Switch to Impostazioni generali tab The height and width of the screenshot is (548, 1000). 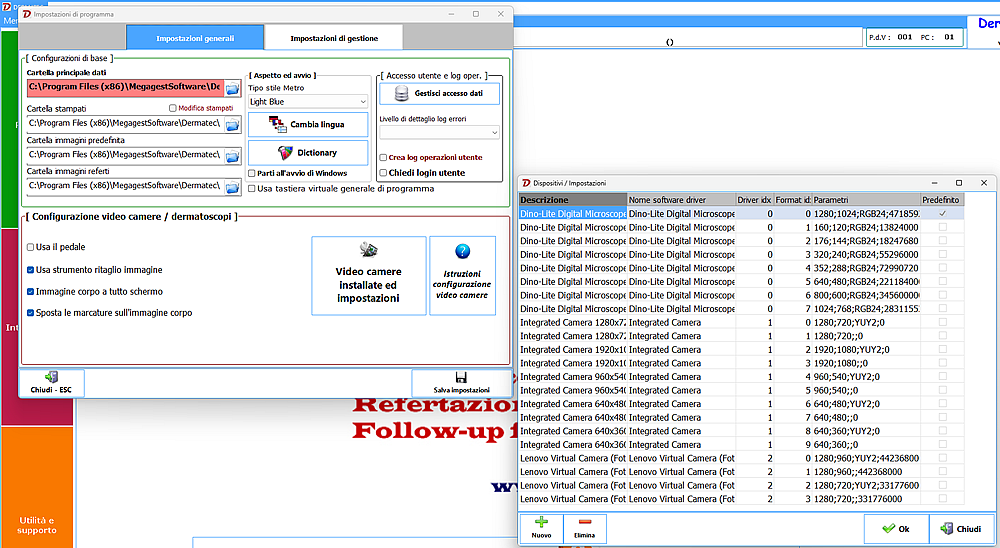tap(195, 38)
